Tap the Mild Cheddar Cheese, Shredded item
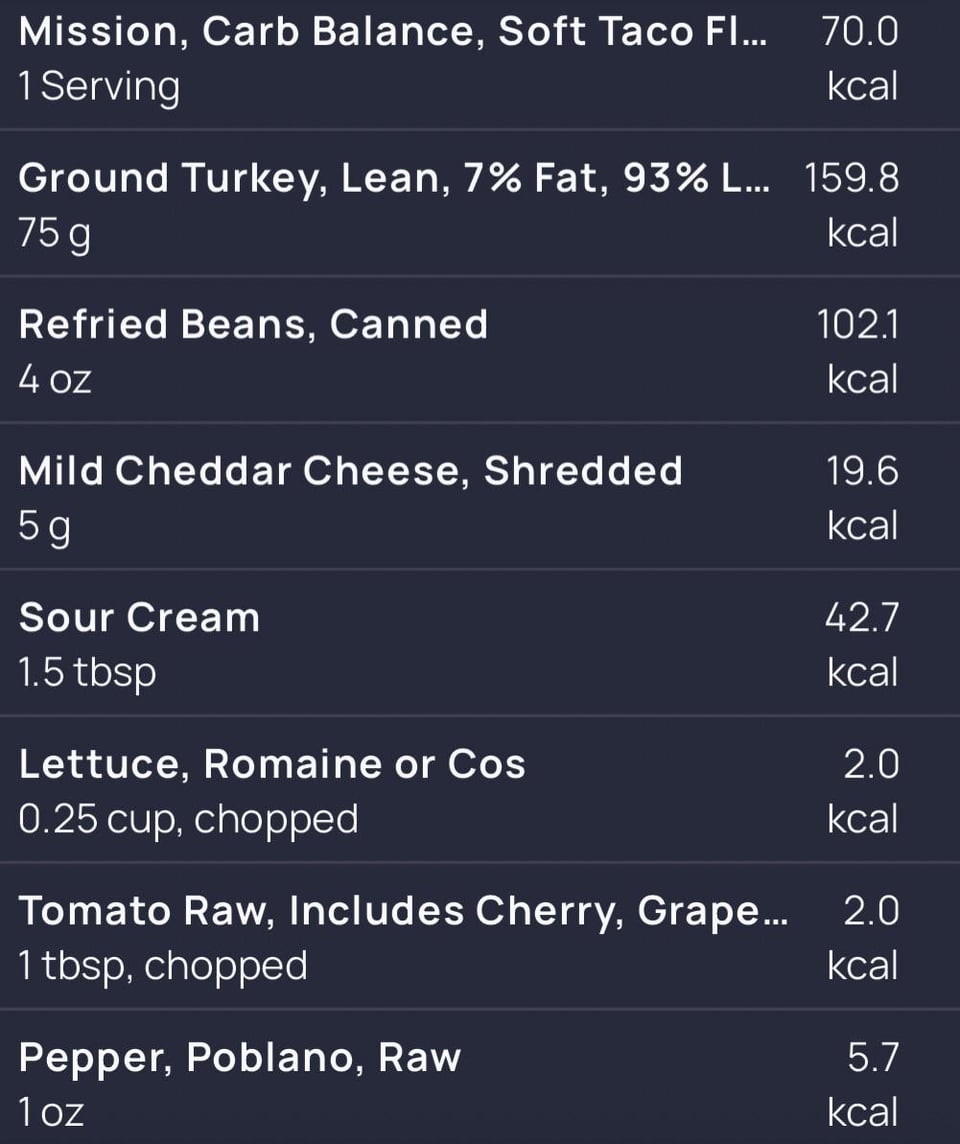Image resolution: width=960 pixels, height=1144 pixels. point(480,497)
